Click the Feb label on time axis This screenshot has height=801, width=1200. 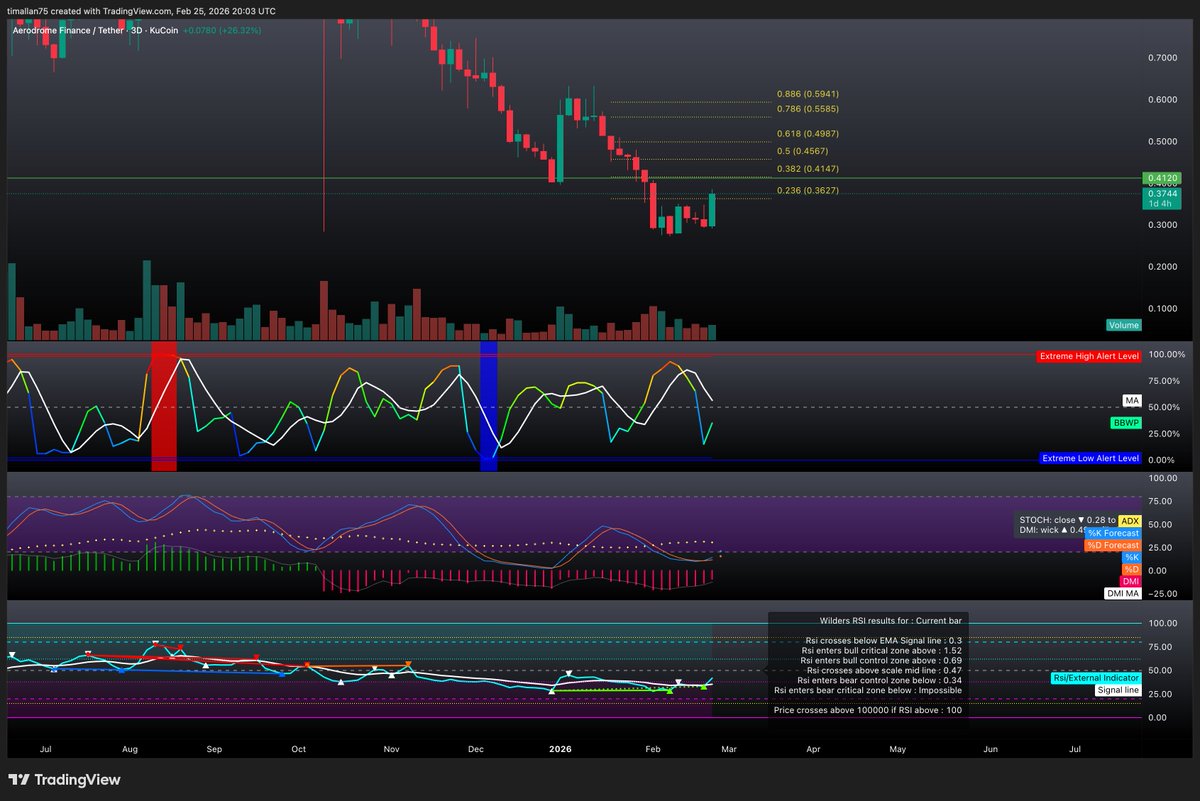coord(653,747)
